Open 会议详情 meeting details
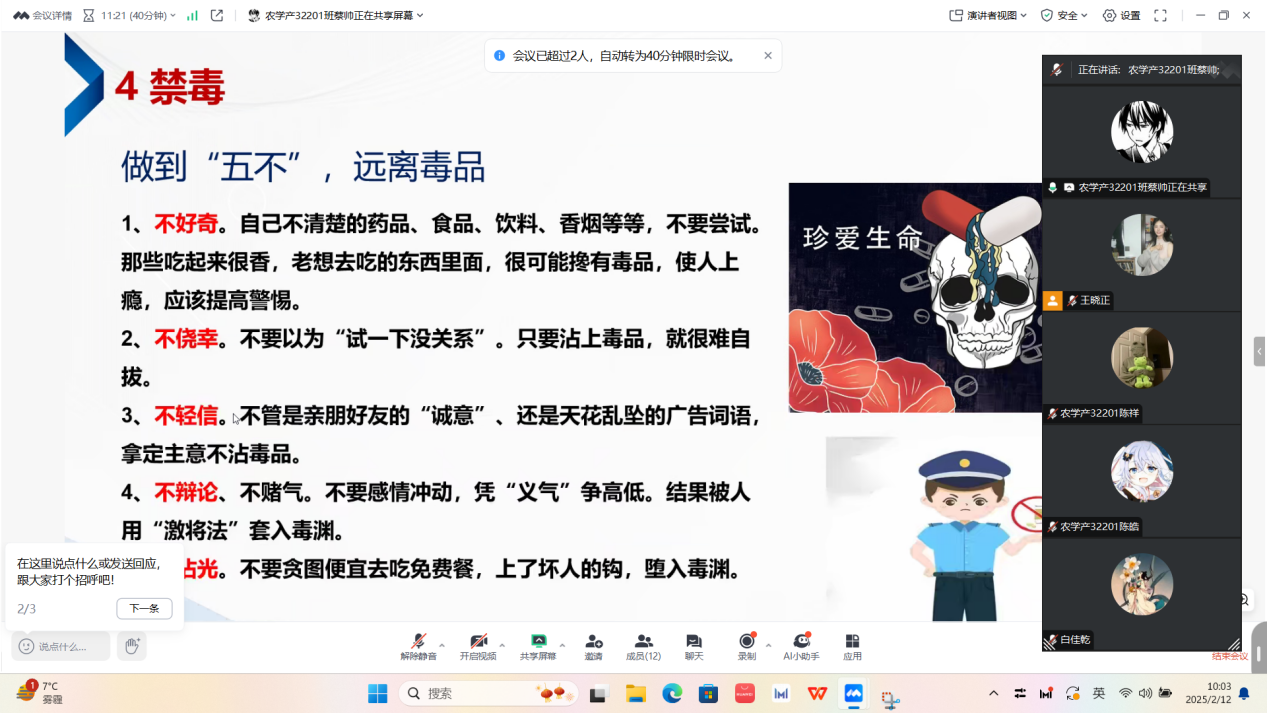 42,15
